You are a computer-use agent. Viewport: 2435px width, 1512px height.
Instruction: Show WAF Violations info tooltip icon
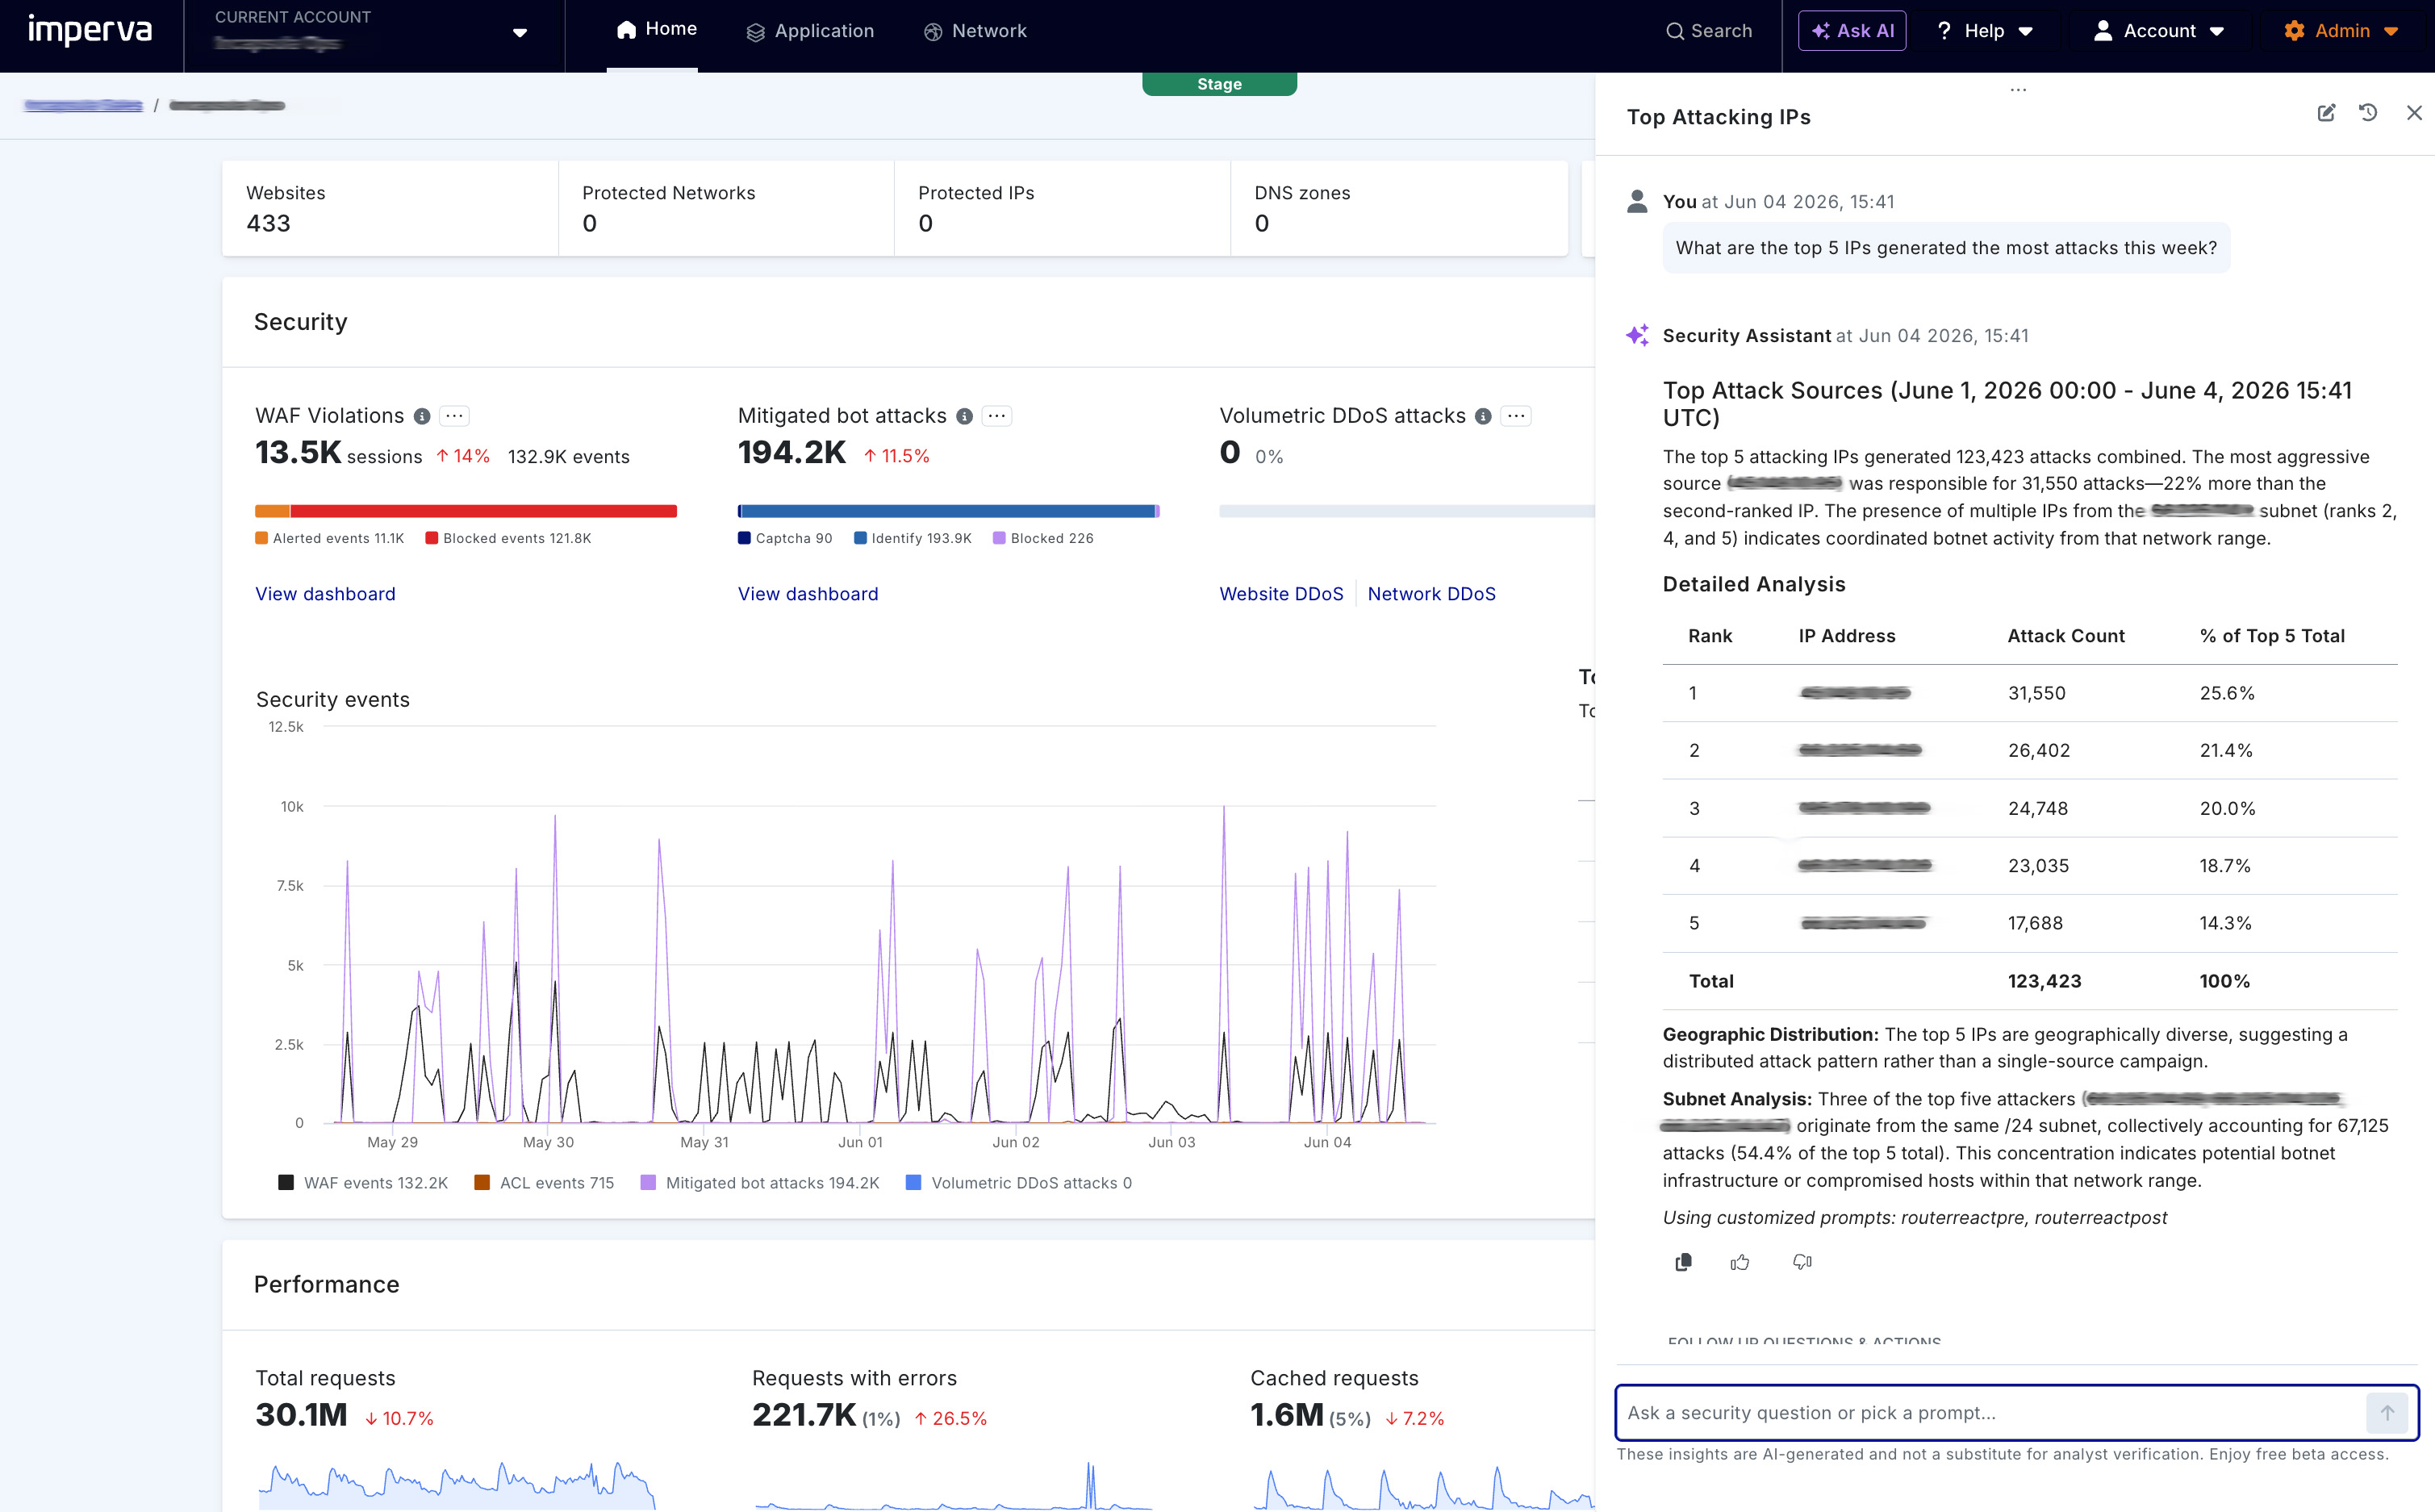pos(422,416)
